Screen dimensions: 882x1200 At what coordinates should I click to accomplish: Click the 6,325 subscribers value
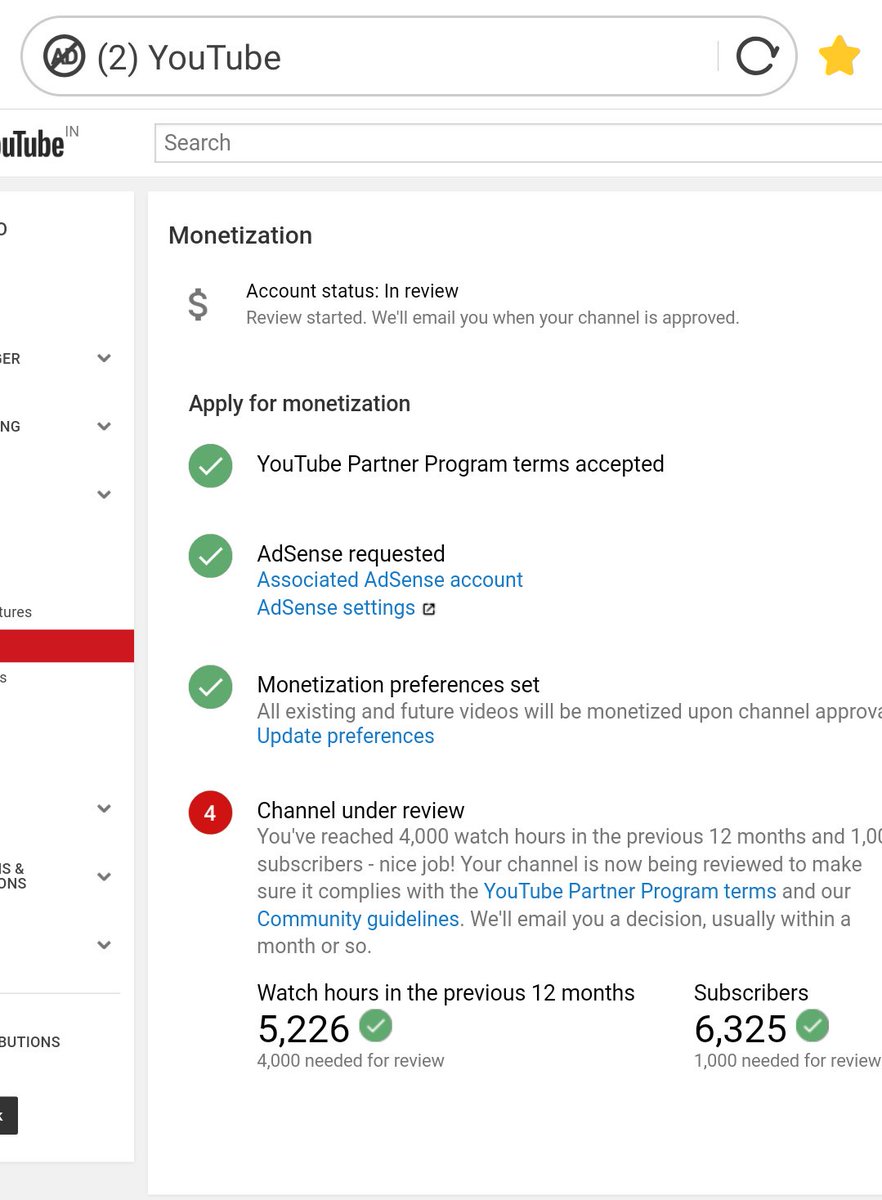click(741, 1028)
